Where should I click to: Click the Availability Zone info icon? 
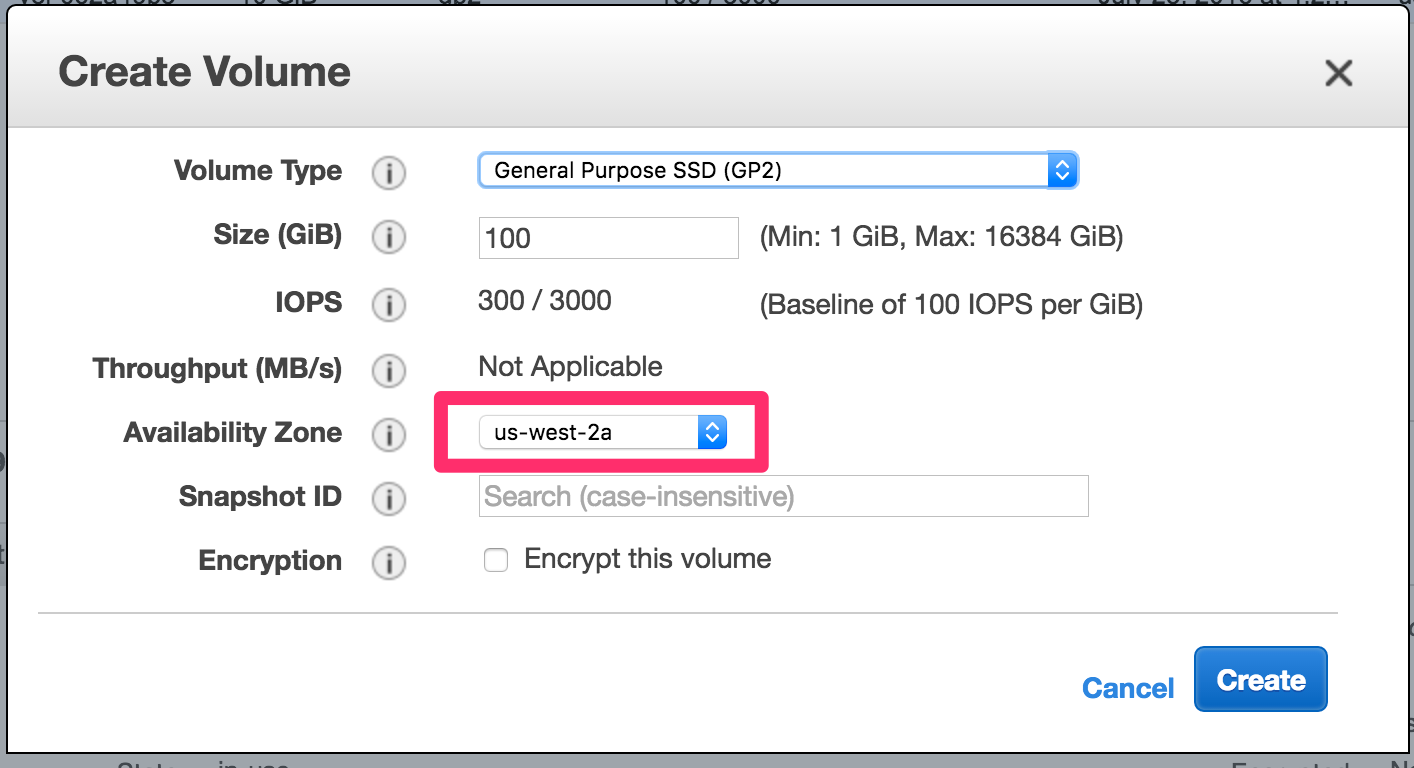[389, 435]
